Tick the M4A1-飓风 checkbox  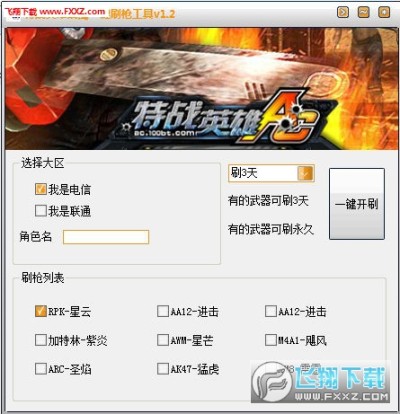(270, 340)
